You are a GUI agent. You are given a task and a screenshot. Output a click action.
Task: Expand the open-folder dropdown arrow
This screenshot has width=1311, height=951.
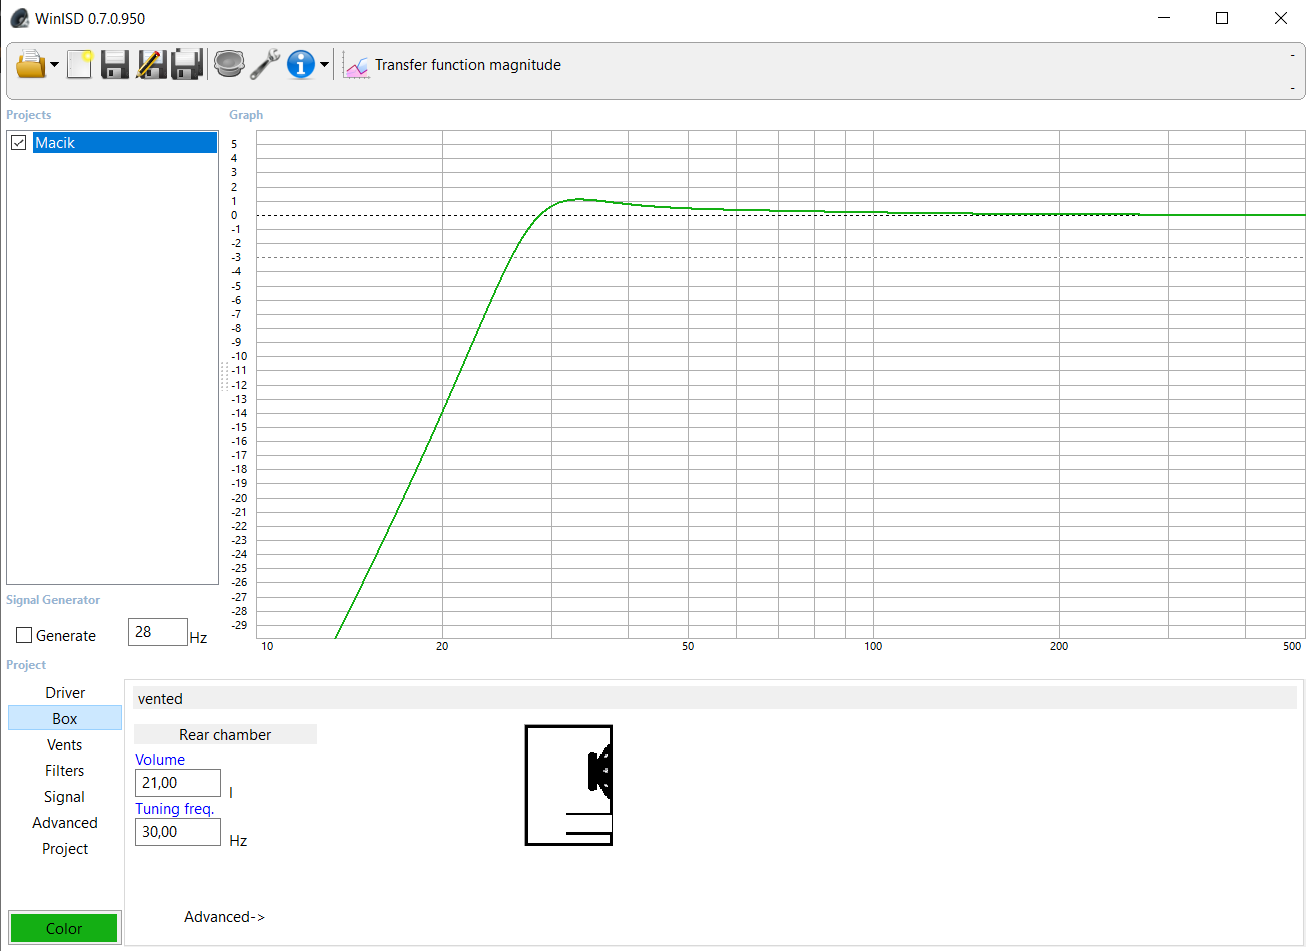[54, 66]
